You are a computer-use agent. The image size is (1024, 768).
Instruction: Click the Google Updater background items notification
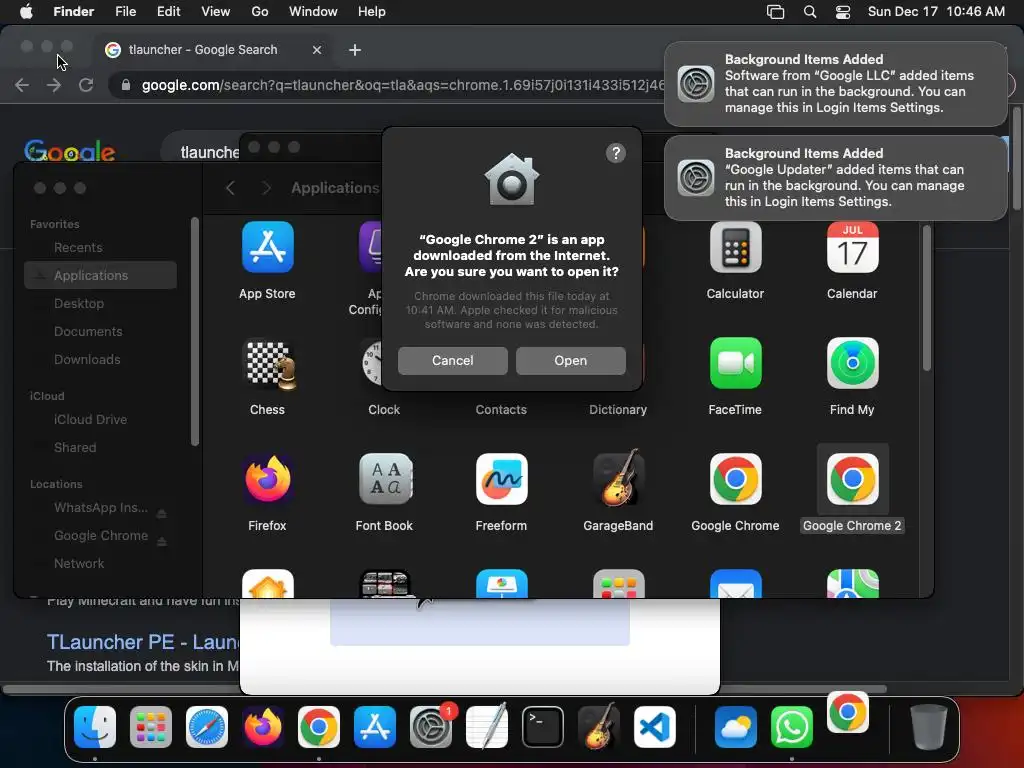tap(835, 178)
